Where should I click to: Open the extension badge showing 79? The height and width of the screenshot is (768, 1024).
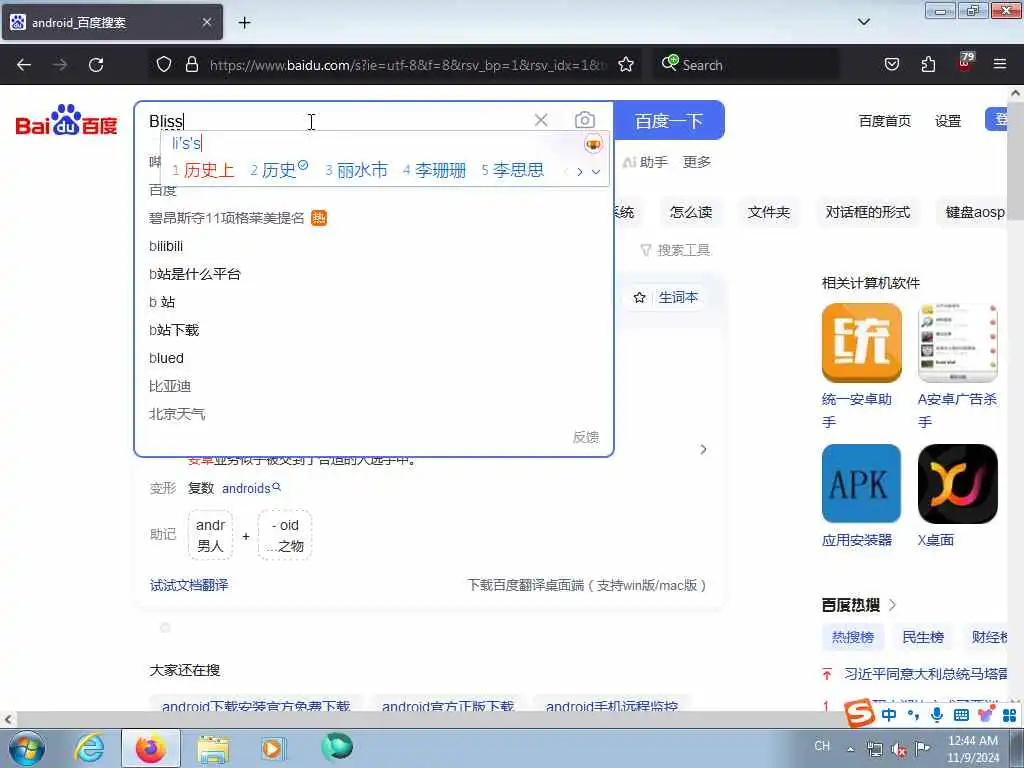coord(965,62)
